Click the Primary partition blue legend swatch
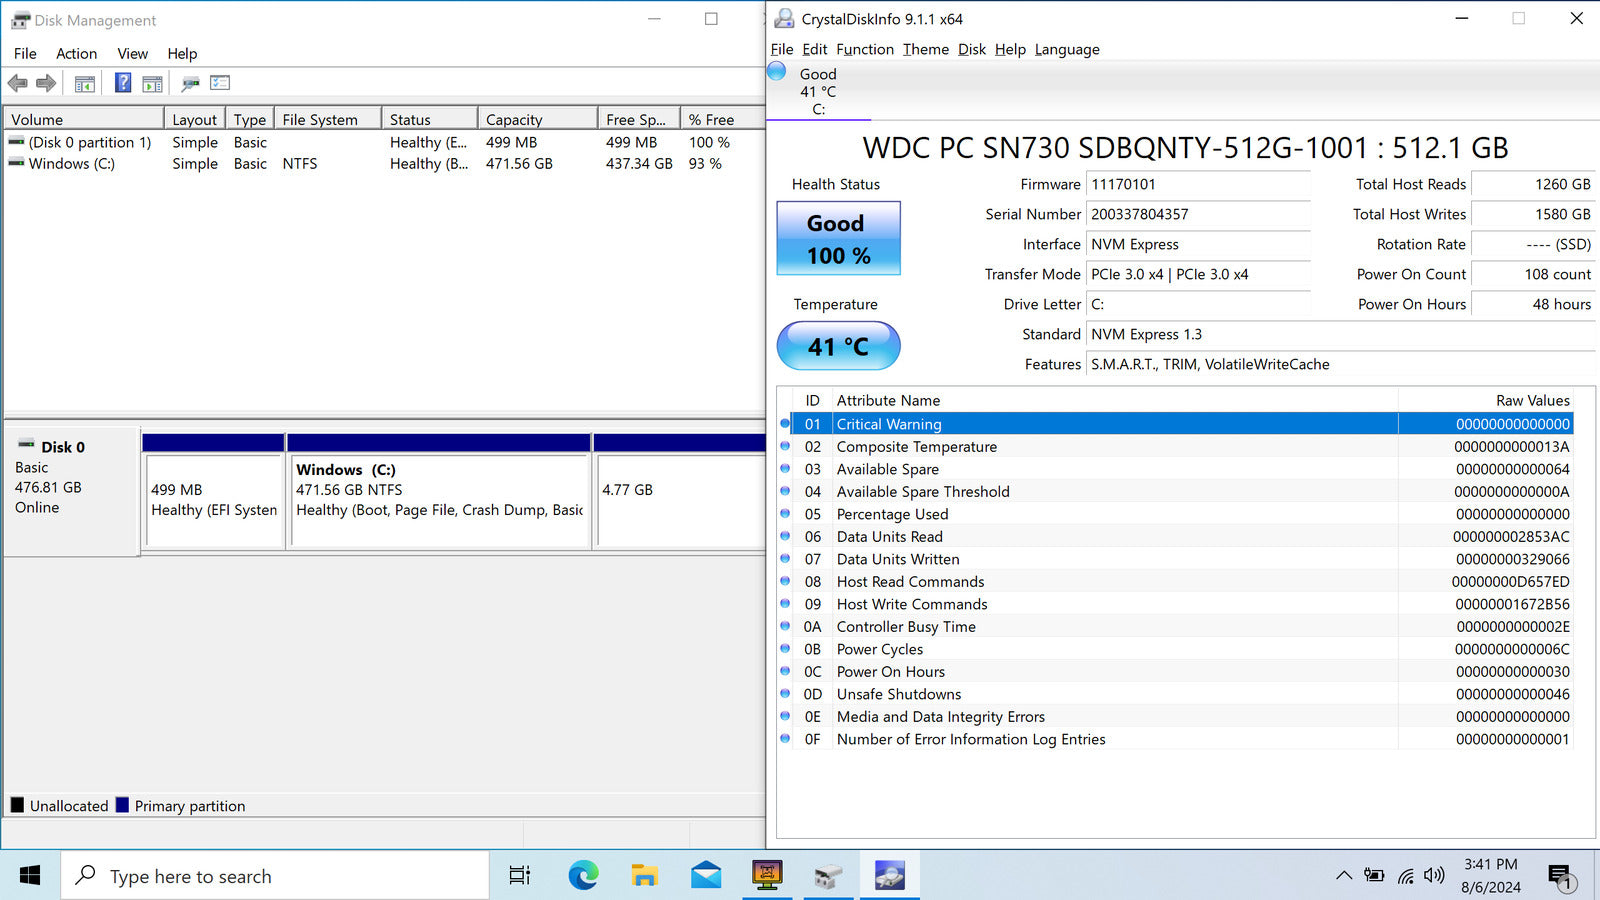 (122, 805)
